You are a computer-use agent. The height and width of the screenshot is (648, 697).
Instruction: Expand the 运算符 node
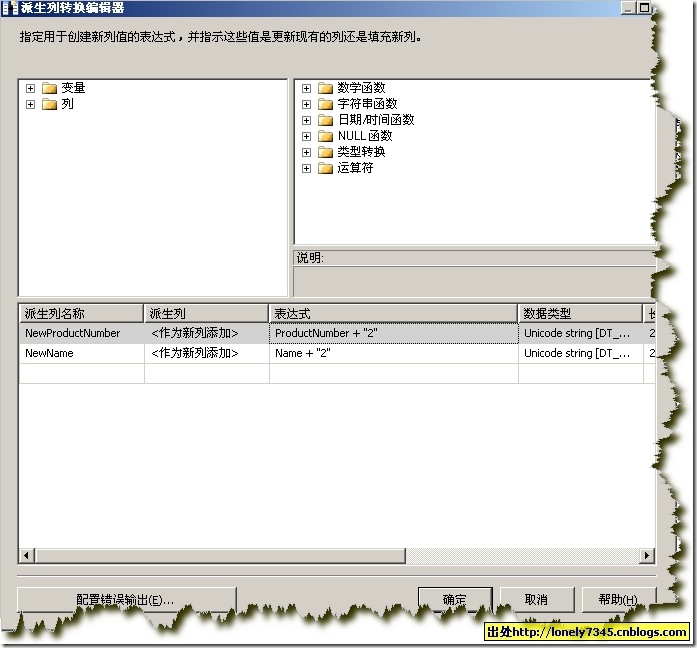click(x=306, y=168)
